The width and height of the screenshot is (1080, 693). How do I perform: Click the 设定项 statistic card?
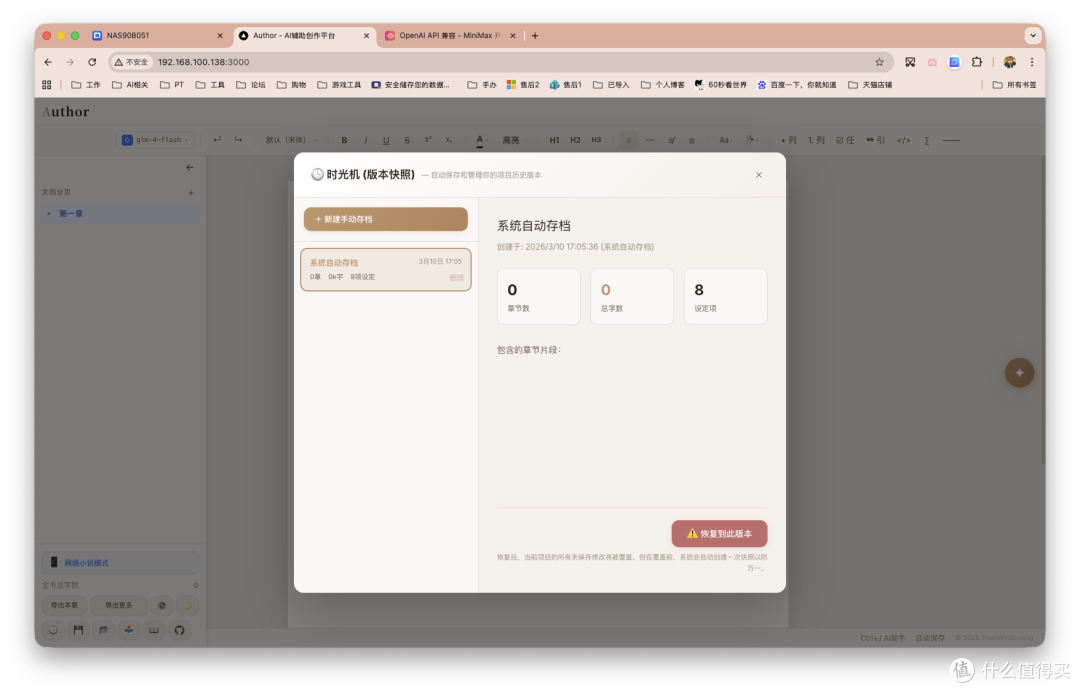pyautogui.click(x=725, y=296)
